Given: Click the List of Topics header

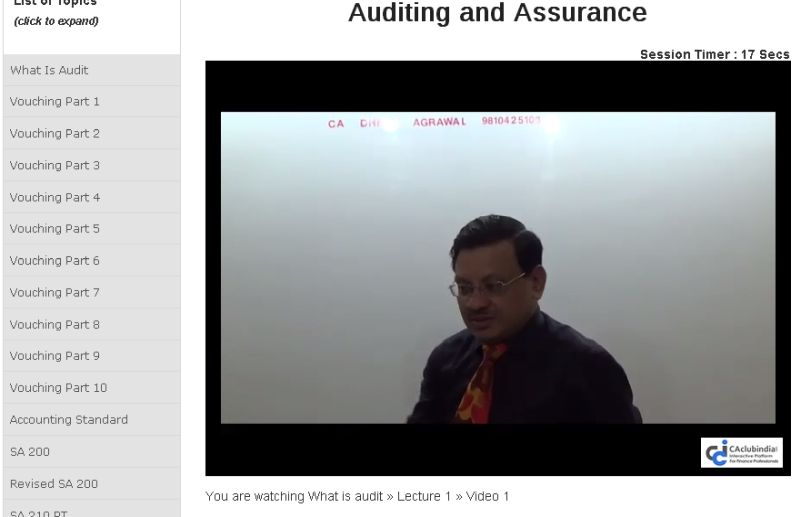Looking at the screenshot, I should 56,3.
